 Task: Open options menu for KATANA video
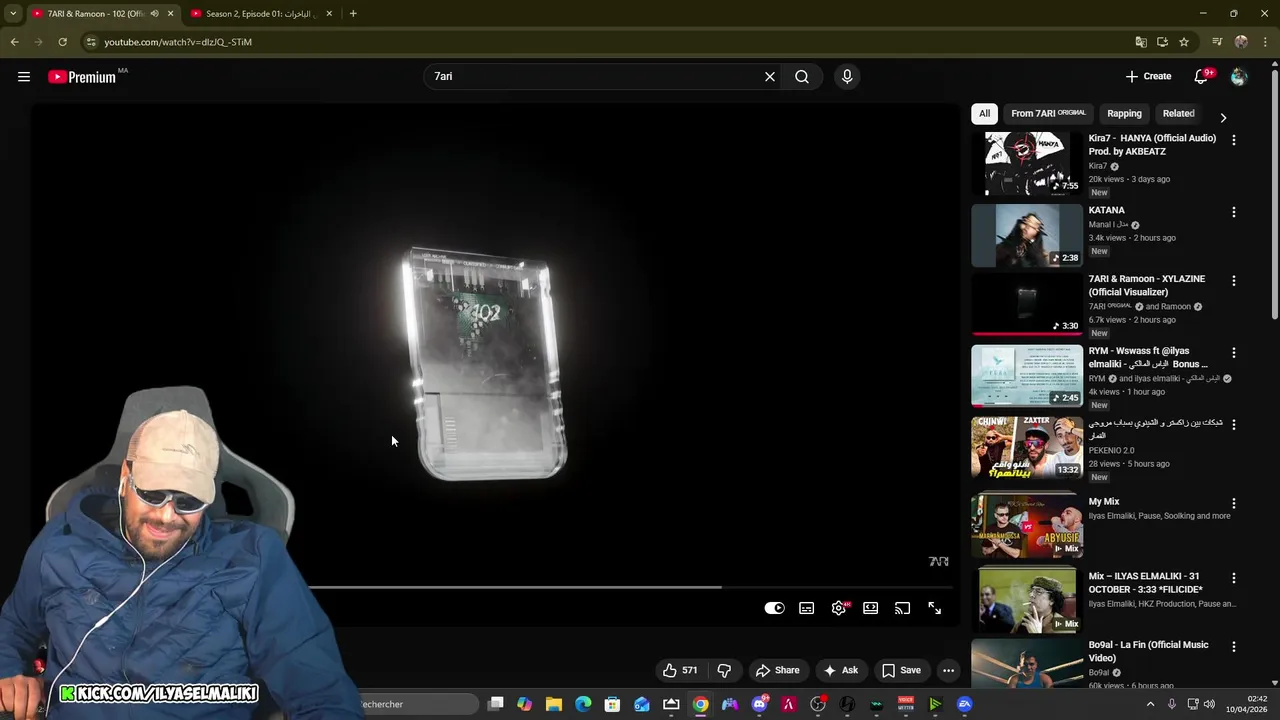[1234, 212]
